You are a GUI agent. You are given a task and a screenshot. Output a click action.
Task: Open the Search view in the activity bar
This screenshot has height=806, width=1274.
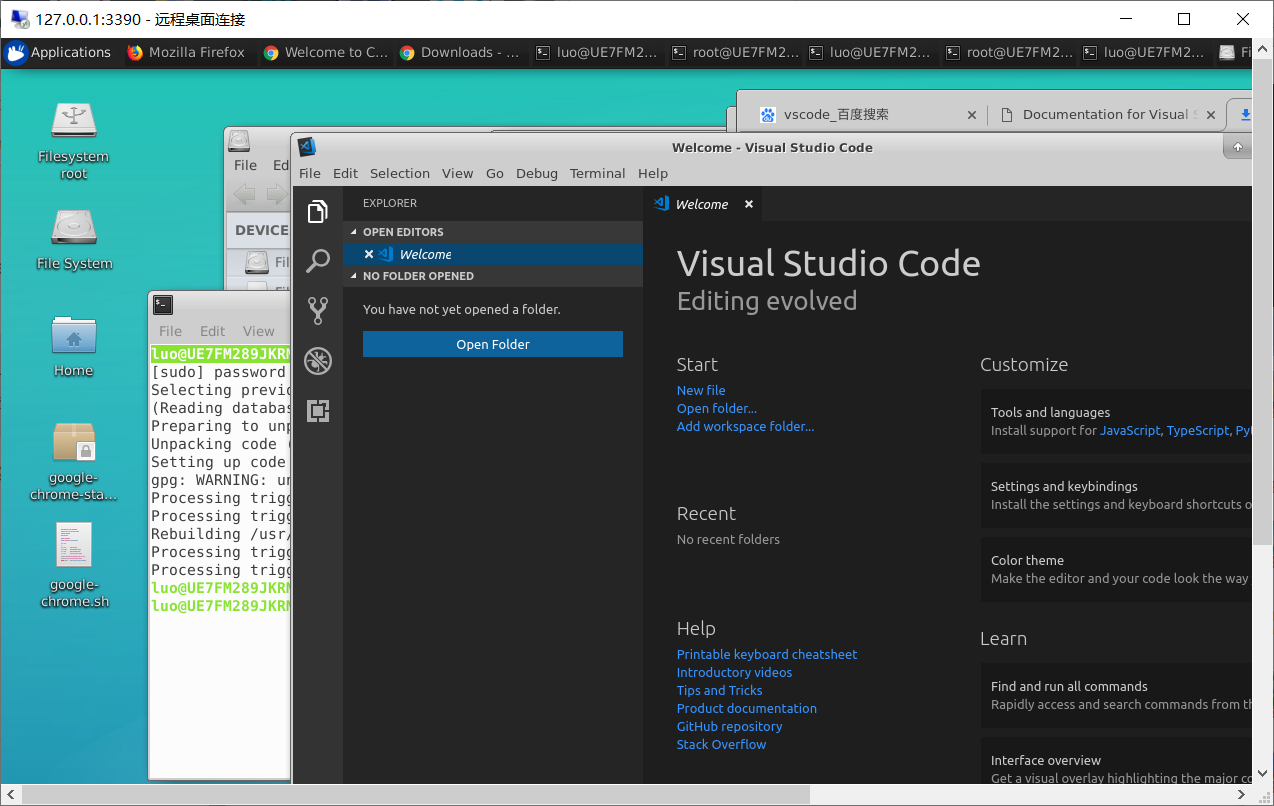318,261
